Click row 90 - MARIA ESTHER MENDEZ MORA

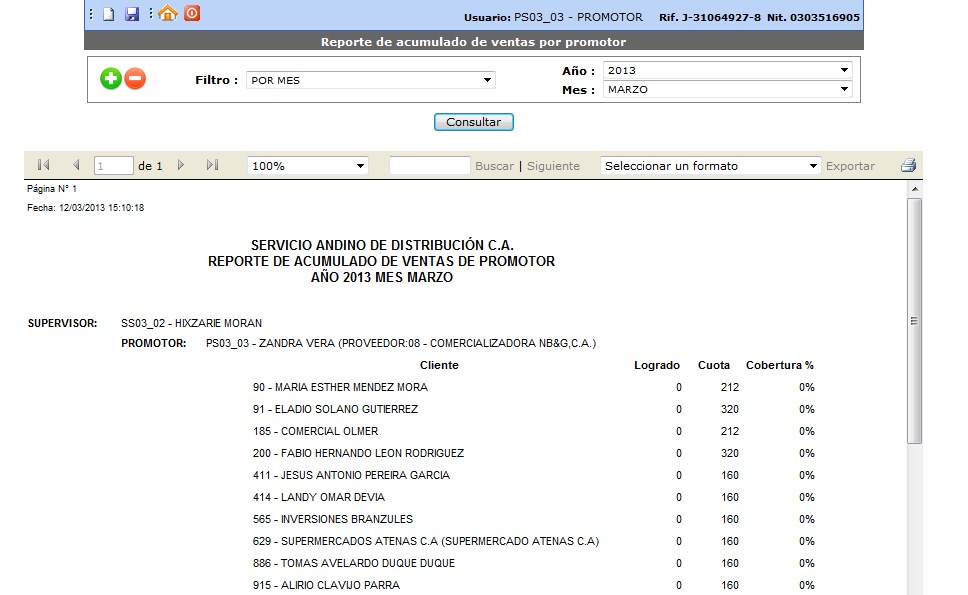(533, 388)
